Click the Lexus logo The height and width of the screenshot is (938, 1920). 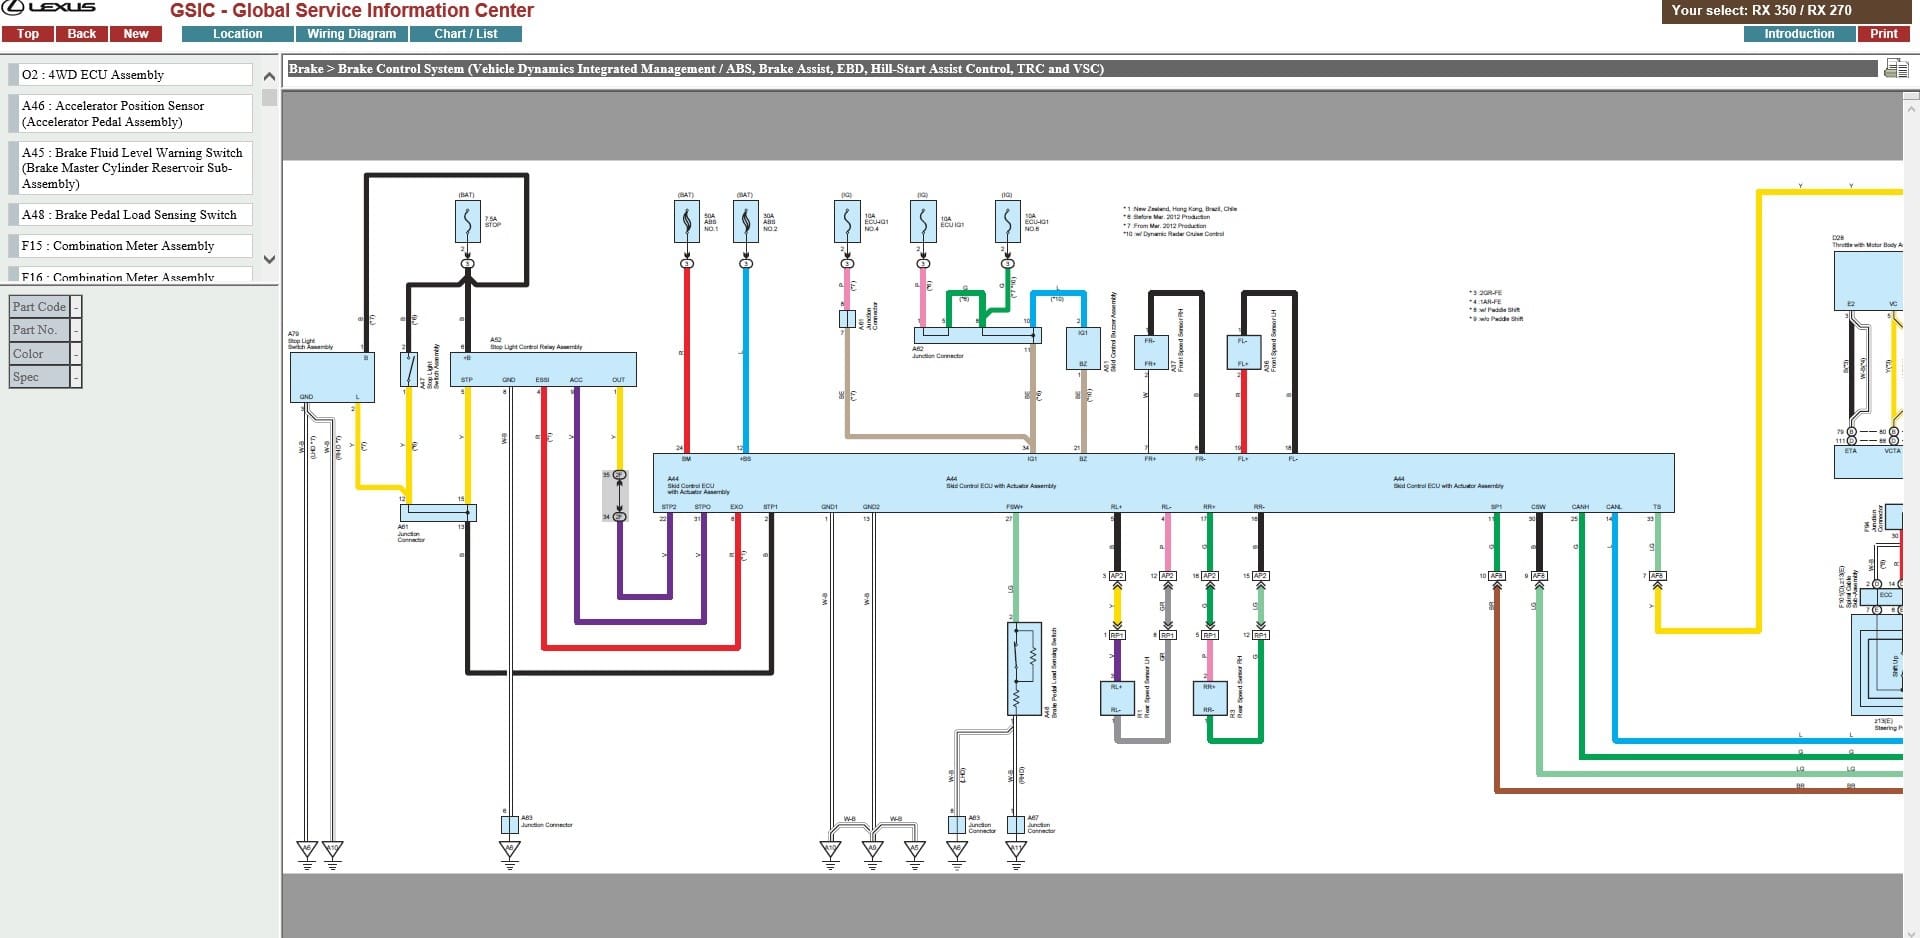click(50, 8)
